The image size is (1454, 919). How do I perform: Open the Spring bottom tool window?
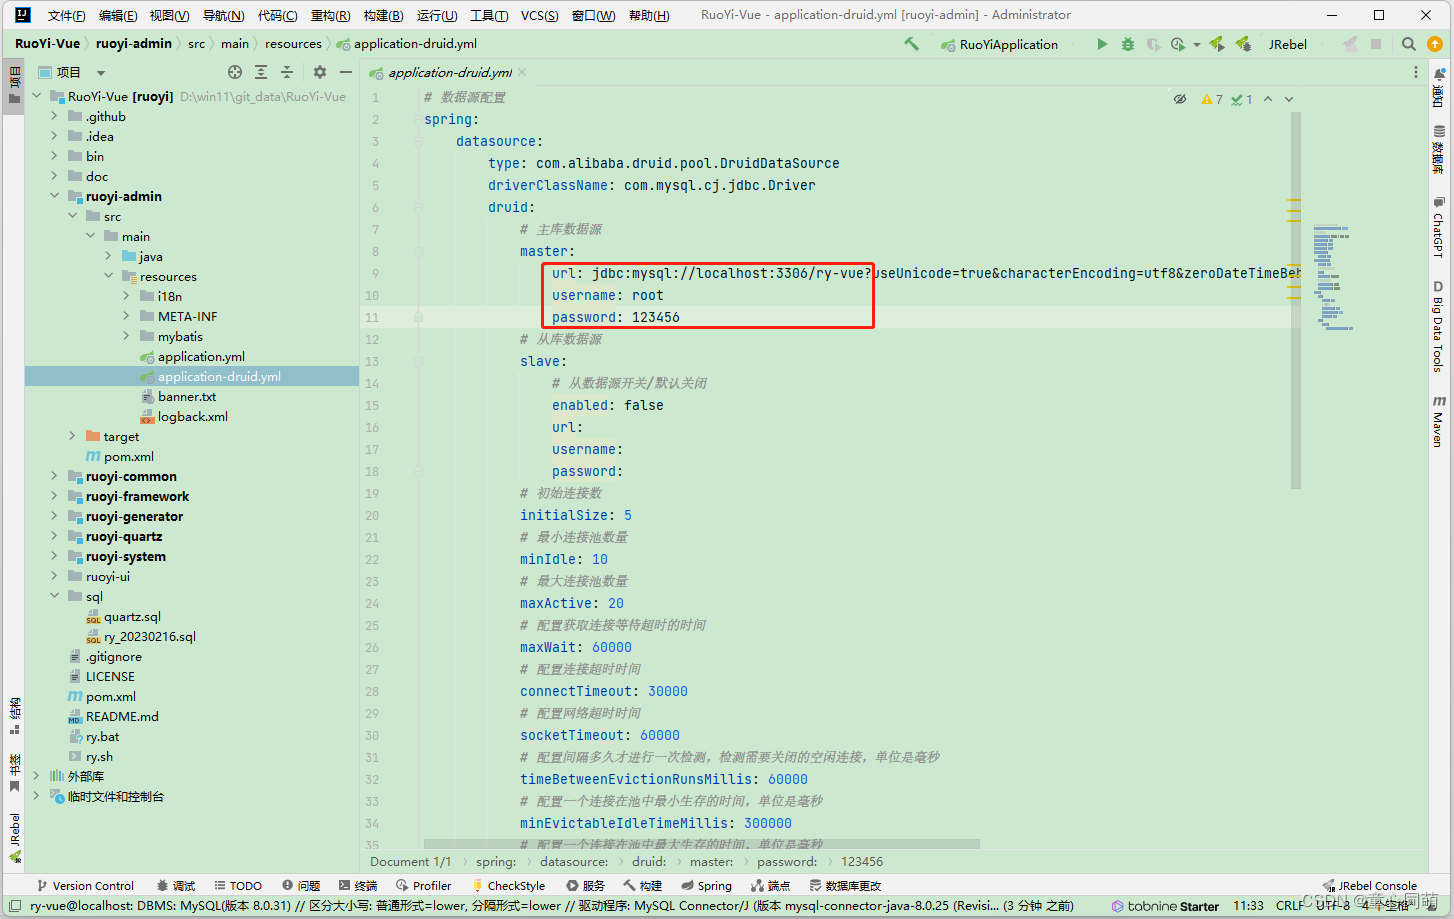pos(707,886)
